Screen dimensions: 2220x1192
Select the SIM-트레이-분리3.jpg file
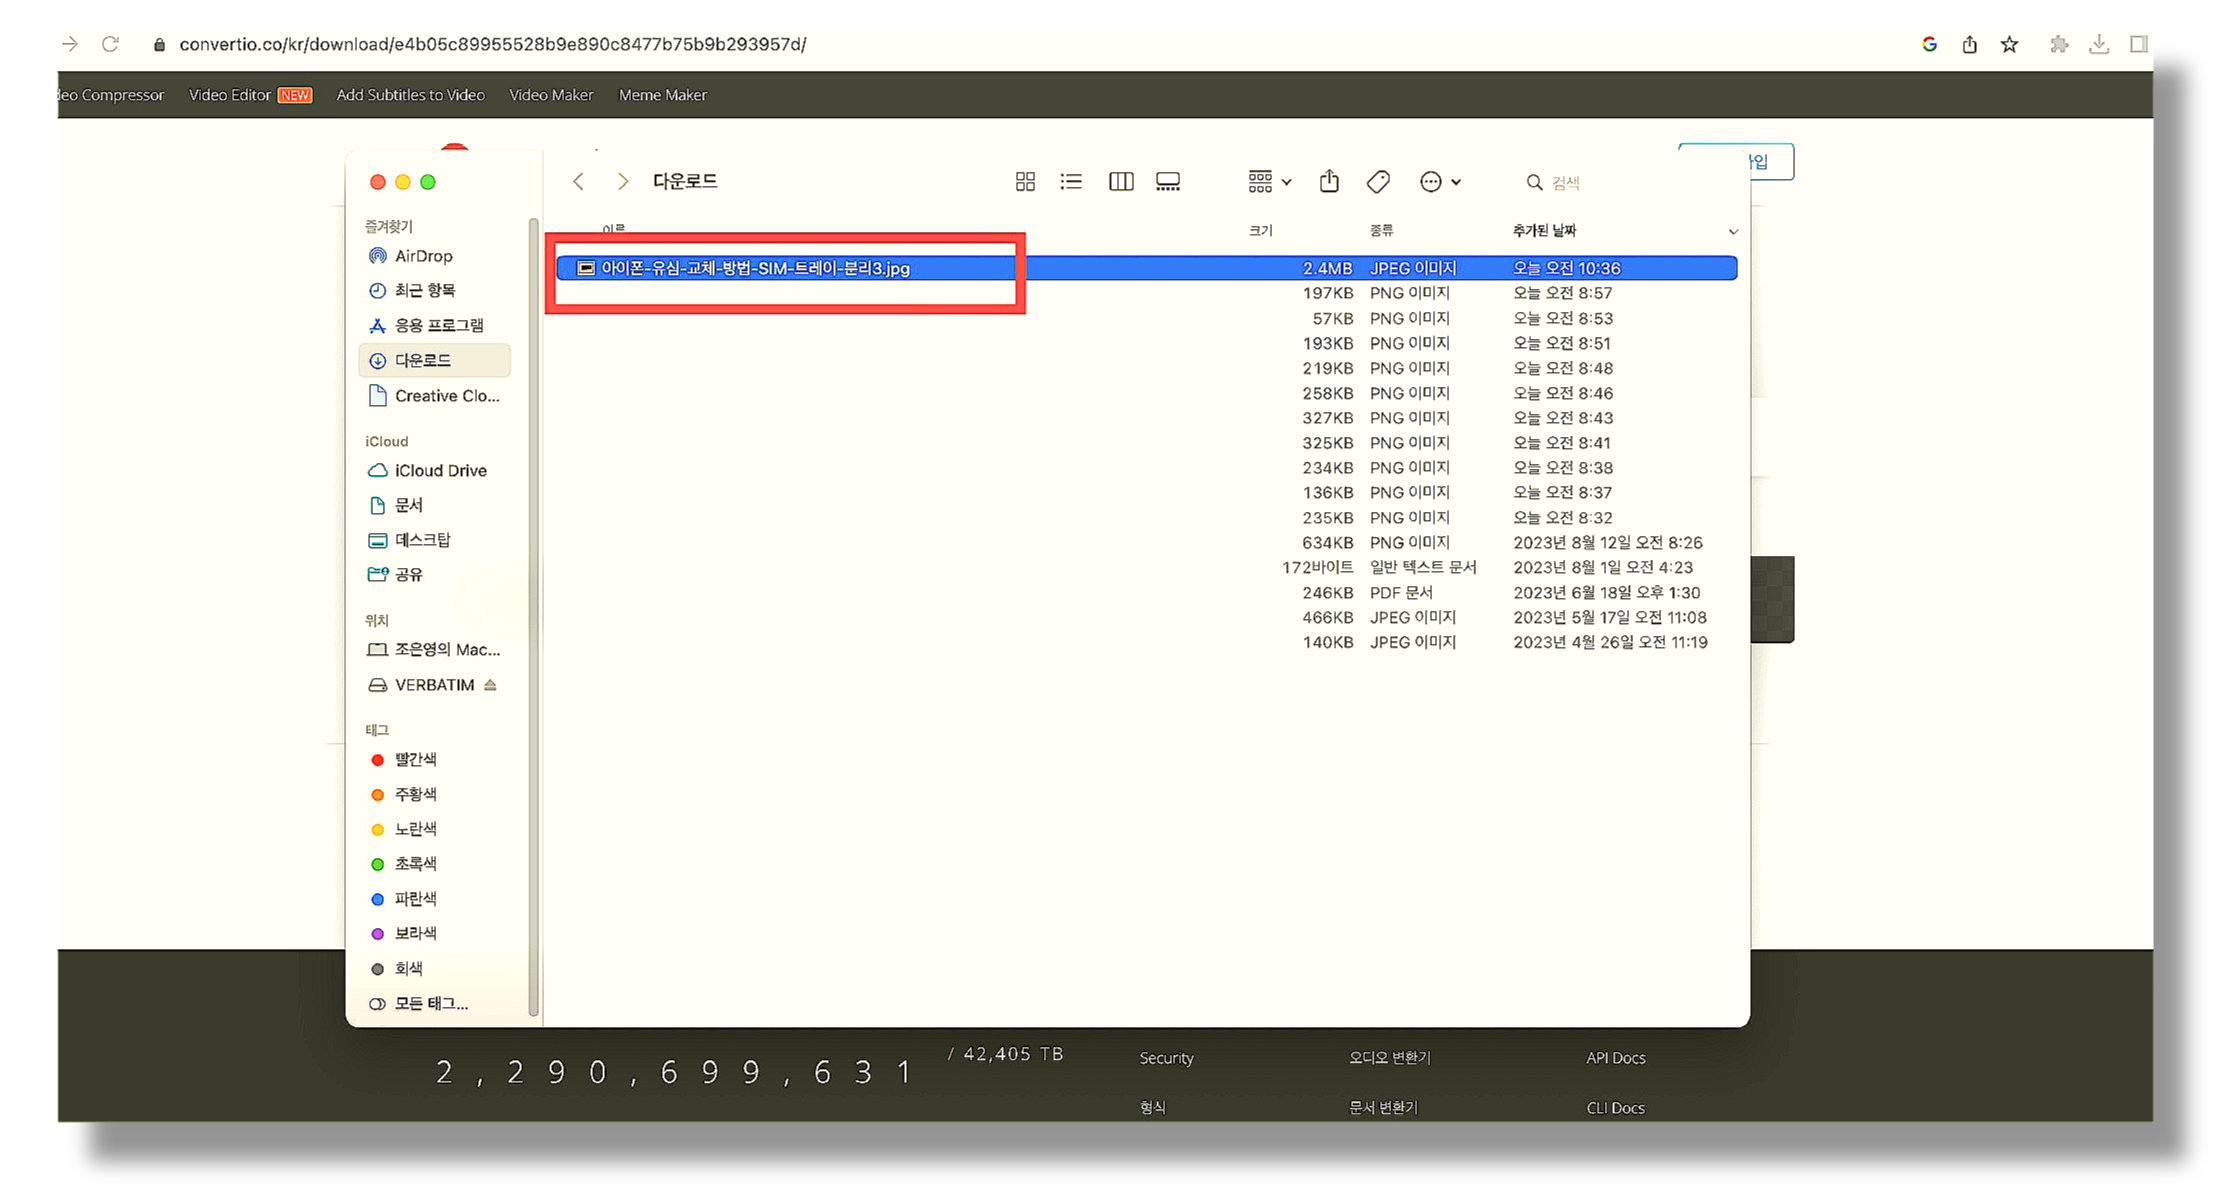(x=1146, y=268)
